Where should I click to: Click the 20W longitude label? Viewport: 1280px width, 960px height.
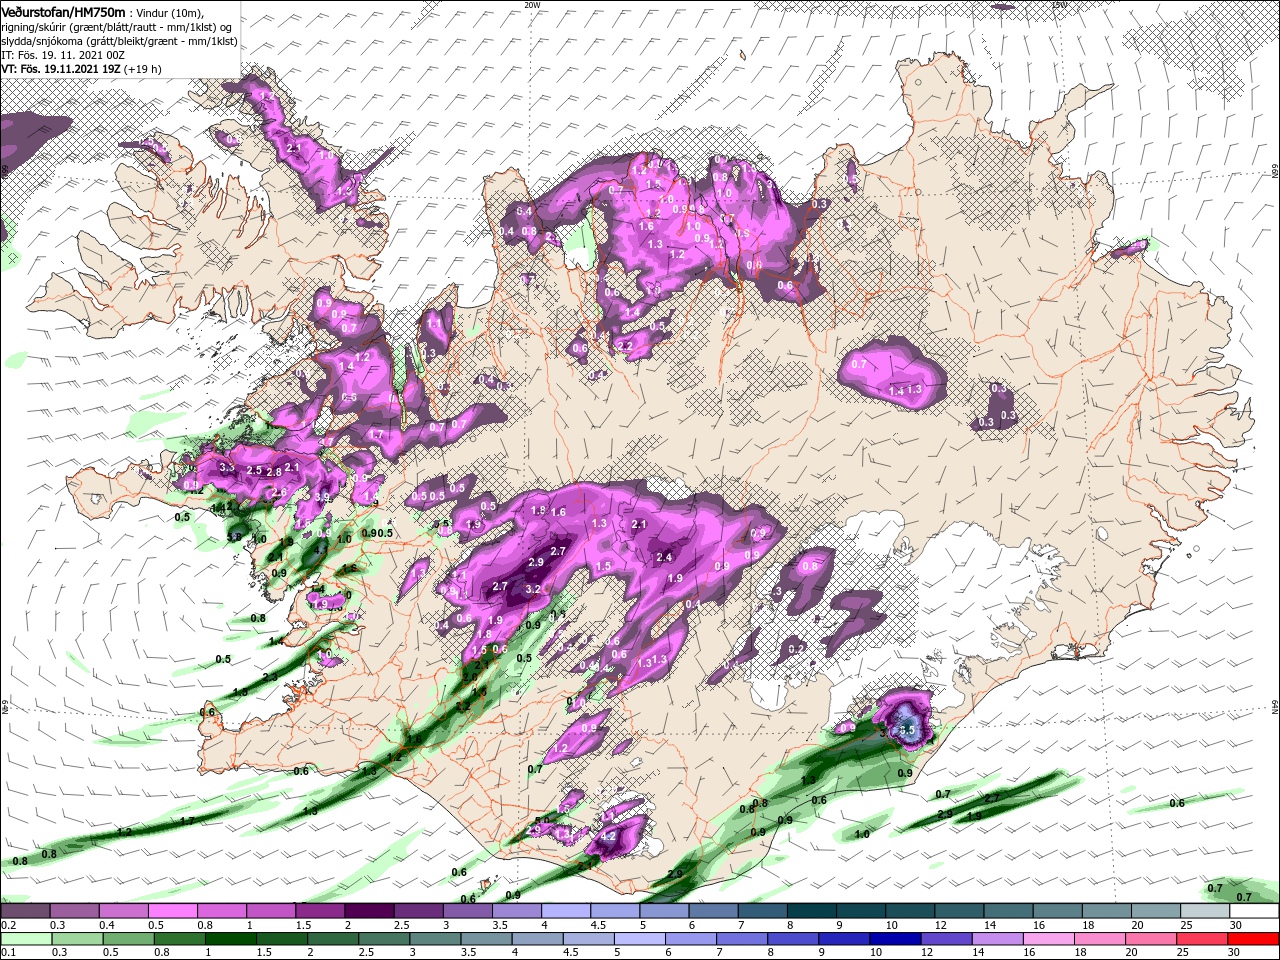tap(532, 5)
